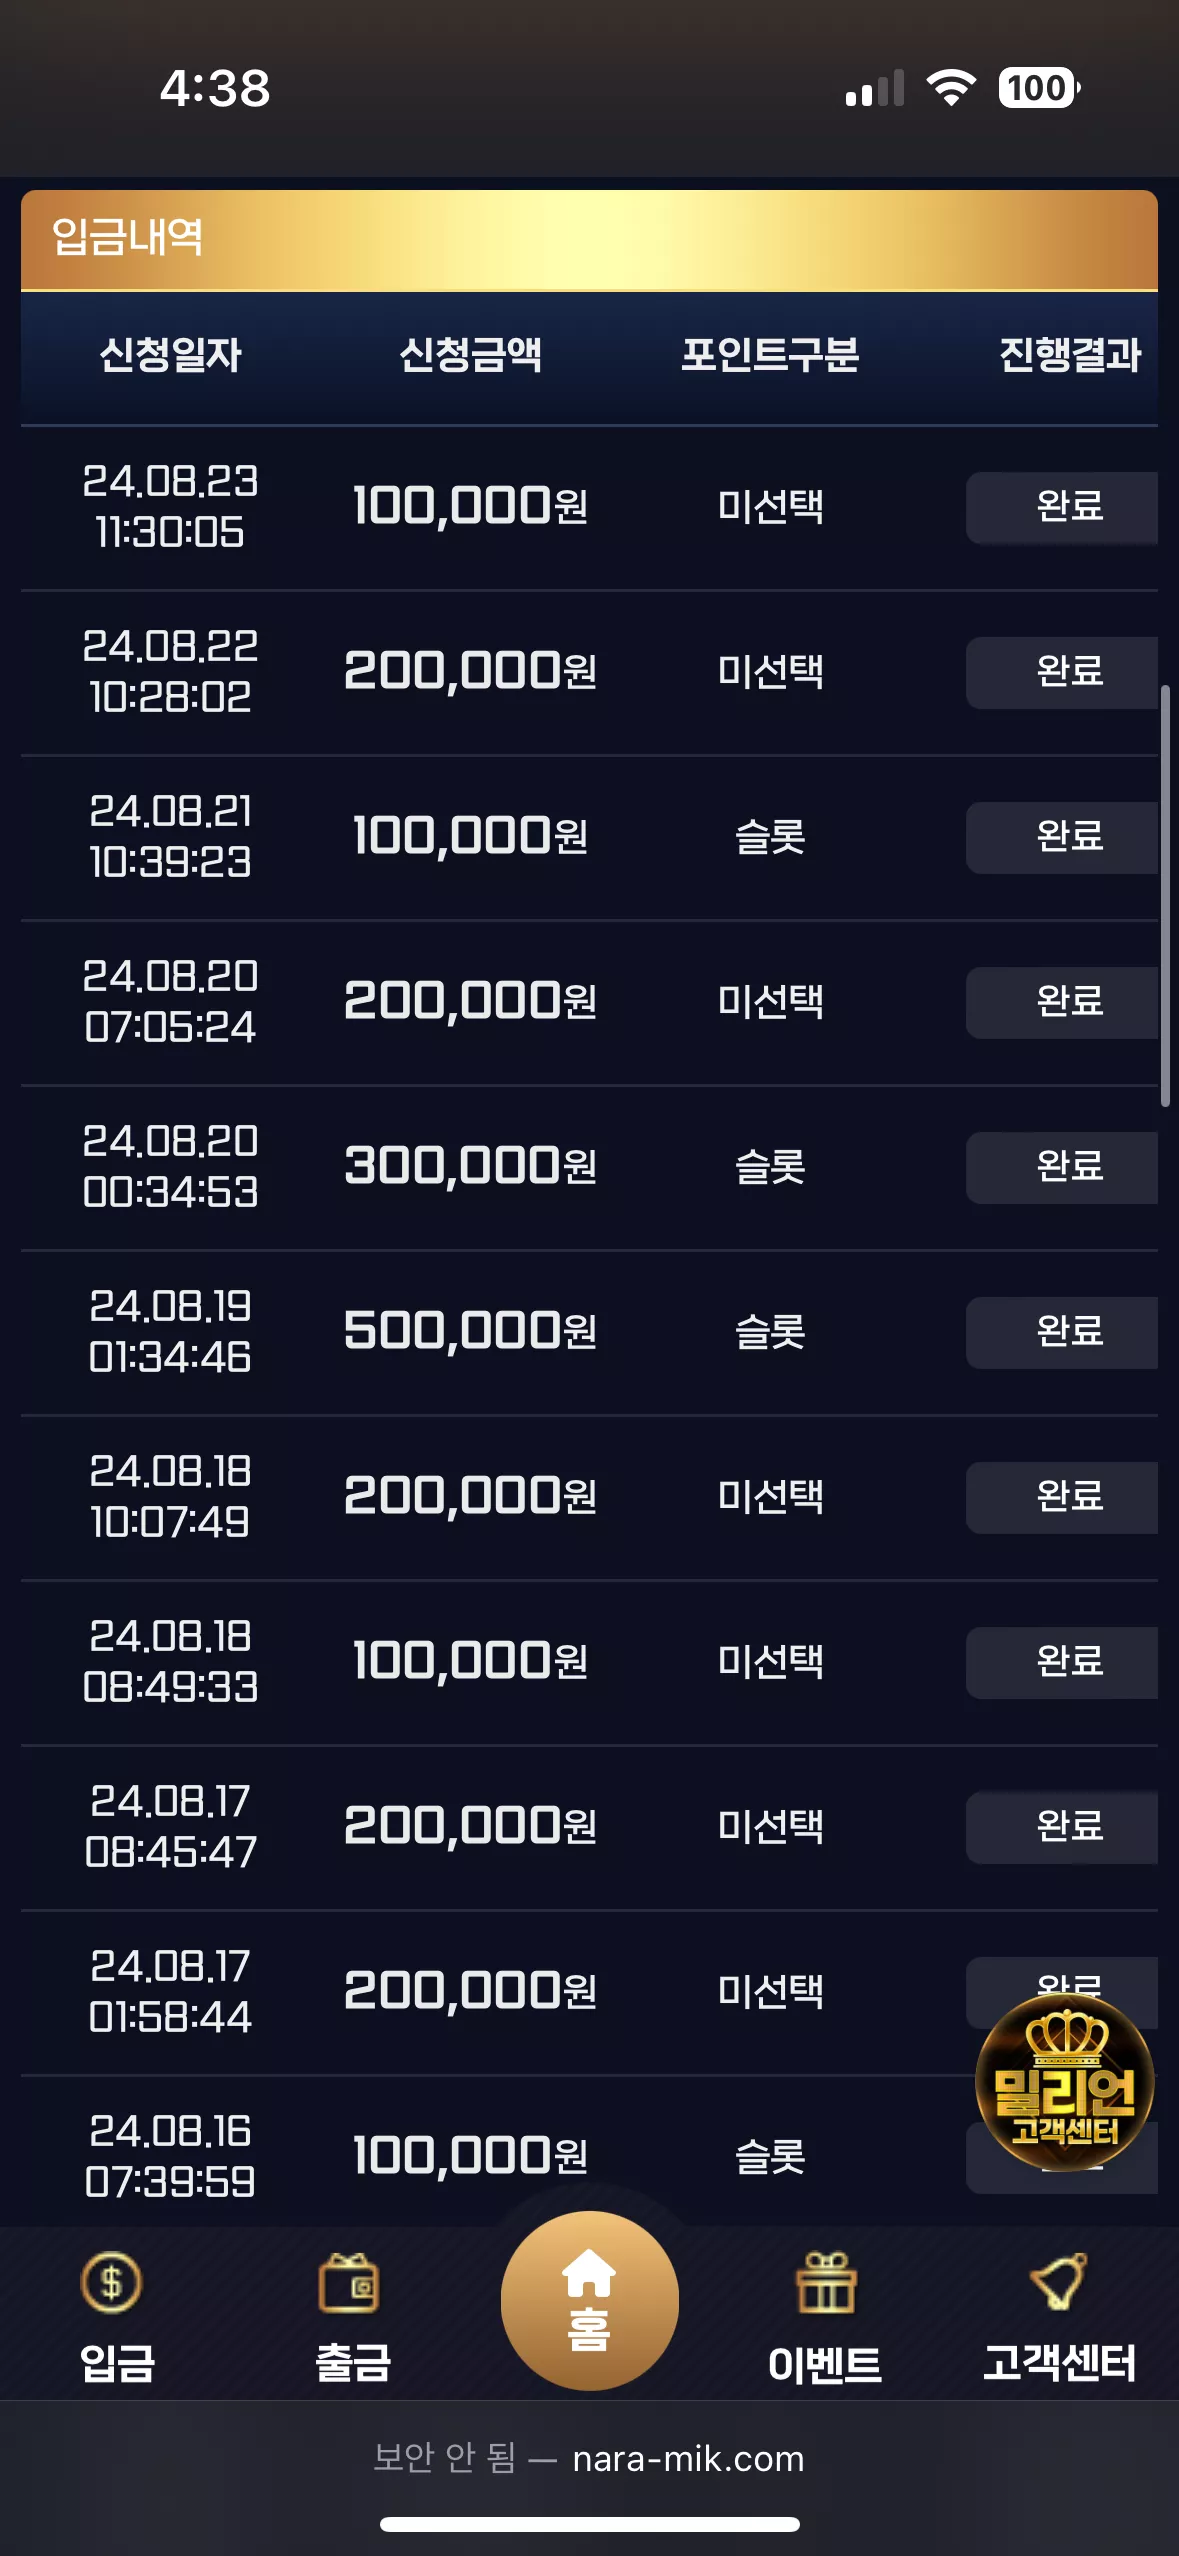Tap the Wi-Fi status icon

[951, 88]
